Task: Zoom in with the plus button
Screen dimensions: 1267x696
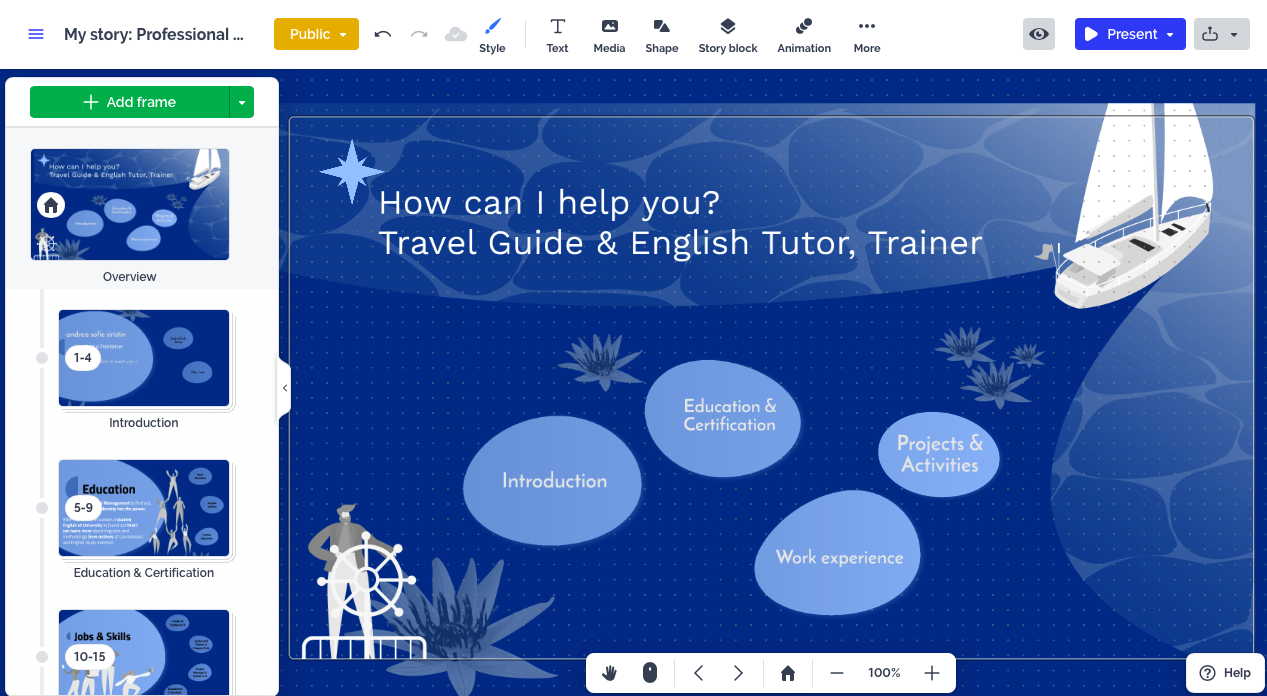Action: pyautogui.click(x=932, y=673)
